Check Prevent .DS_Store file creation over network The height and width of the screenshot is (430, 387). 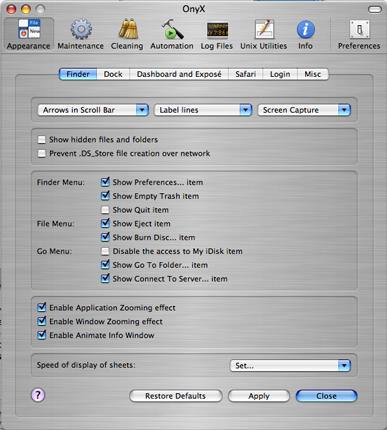(x=42, y=153)
